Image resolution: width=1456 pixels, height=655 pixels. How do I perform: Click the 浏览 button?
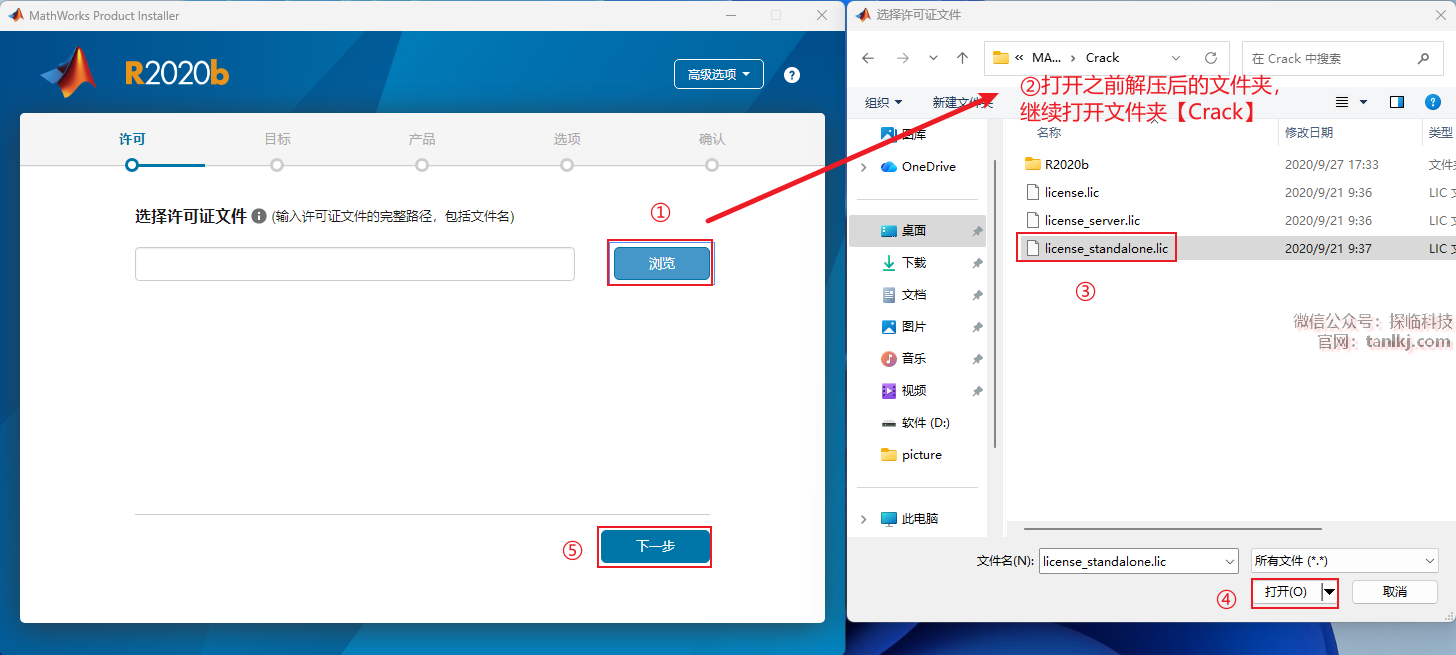click(x=662, y=263)
